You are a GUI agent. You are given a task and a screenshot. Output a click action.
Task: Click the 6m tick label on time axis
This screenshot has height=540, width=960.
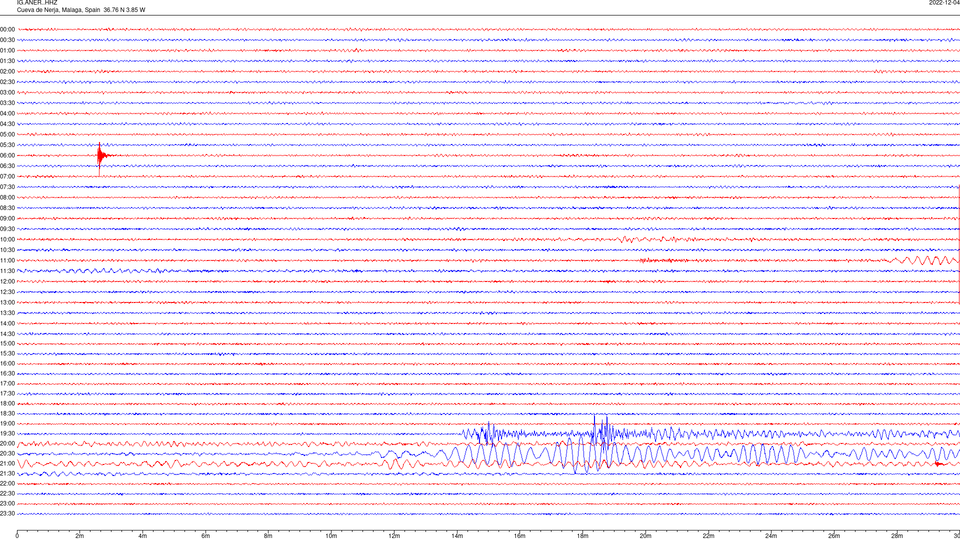[205, 536]
